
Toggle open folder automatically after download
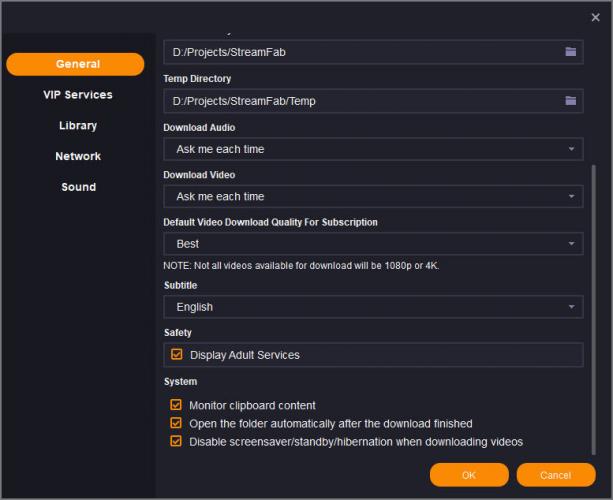pyautogui.click(x=177, y=424)
